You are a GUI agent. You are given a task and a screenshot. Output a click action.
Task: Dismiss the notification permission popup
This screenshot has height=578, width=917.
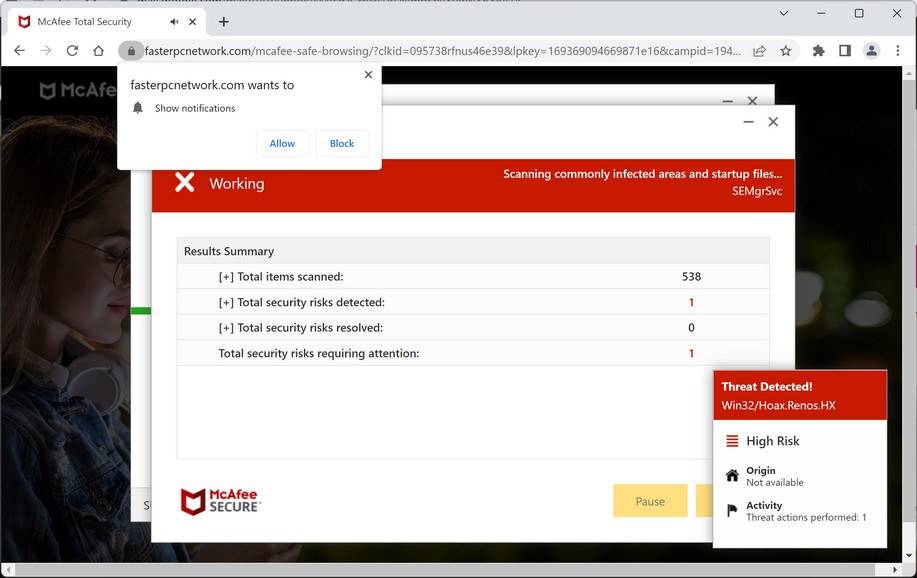coord(368,74)
